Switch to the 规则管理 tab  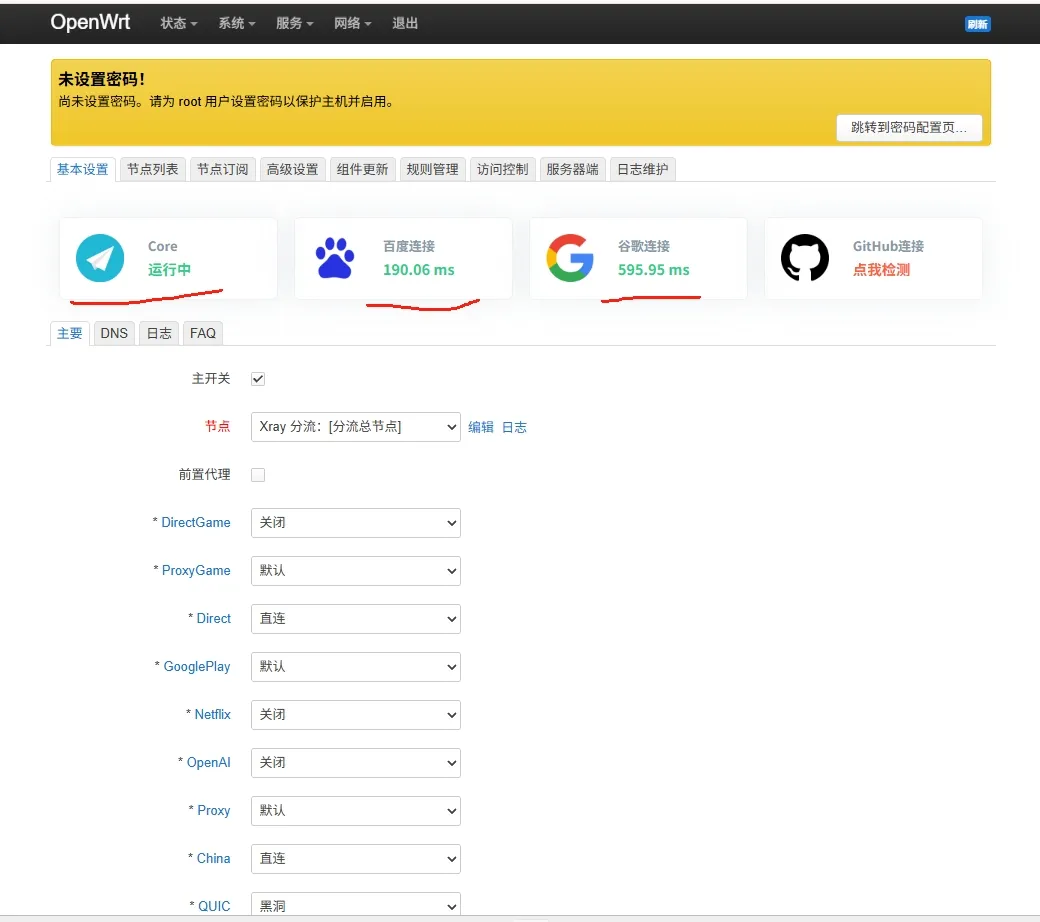pos(432,169)
